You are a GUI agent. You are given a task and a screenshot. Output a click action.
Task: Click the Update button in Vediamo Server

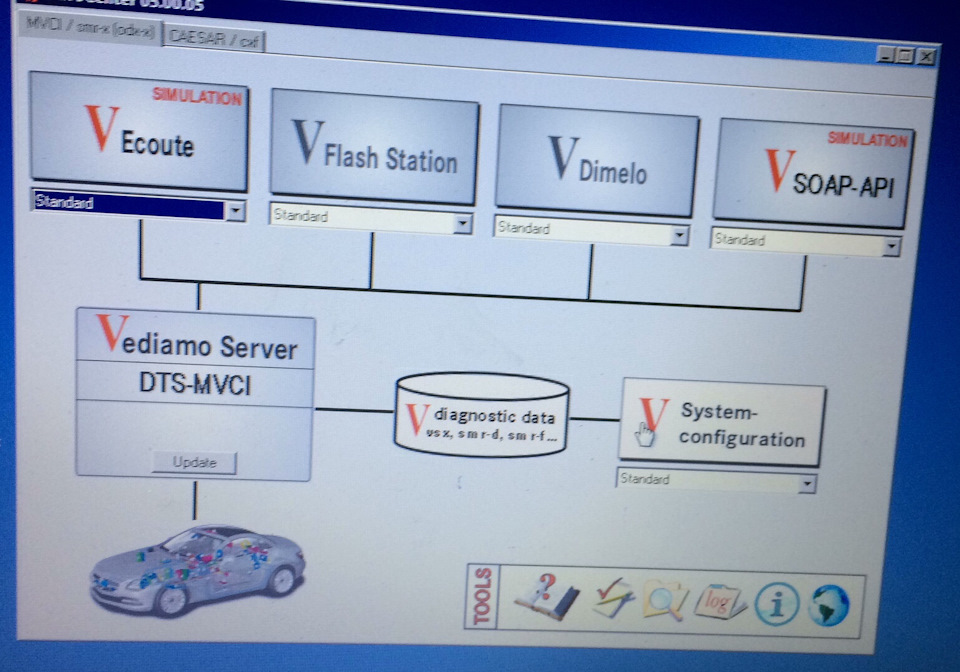point(194,462)
